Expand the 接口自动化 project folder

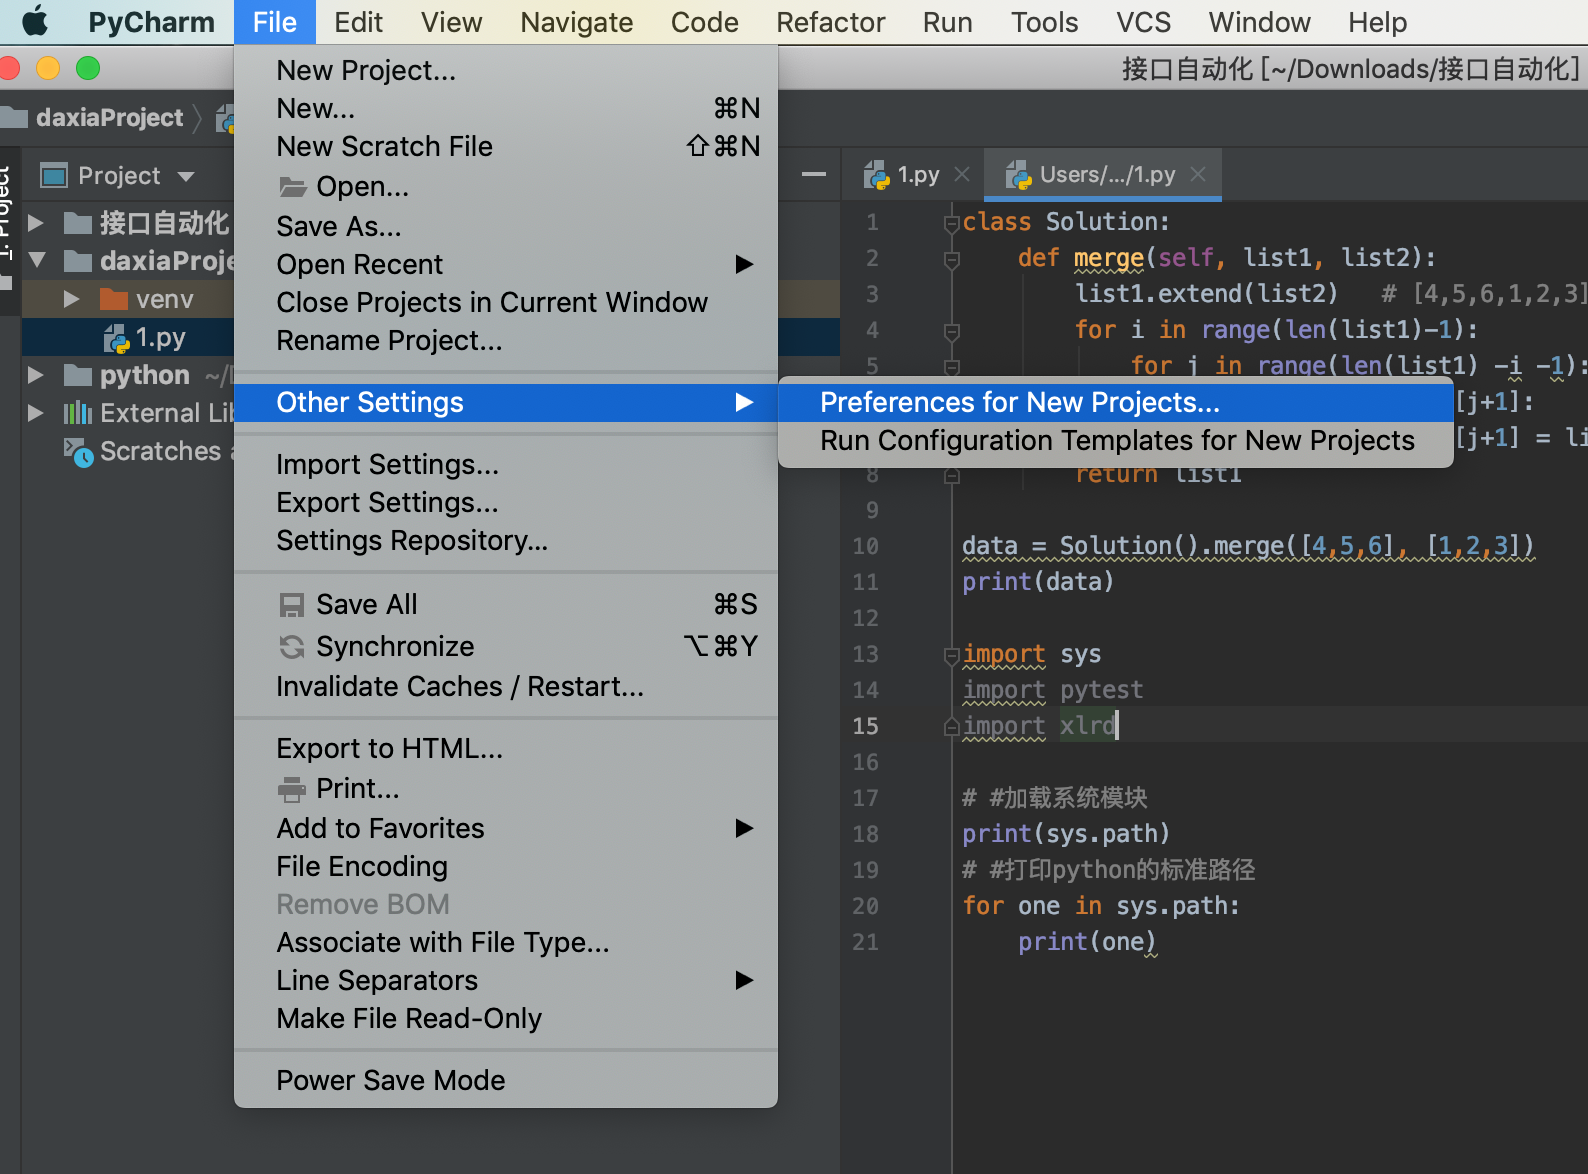[x=36, y=222]
